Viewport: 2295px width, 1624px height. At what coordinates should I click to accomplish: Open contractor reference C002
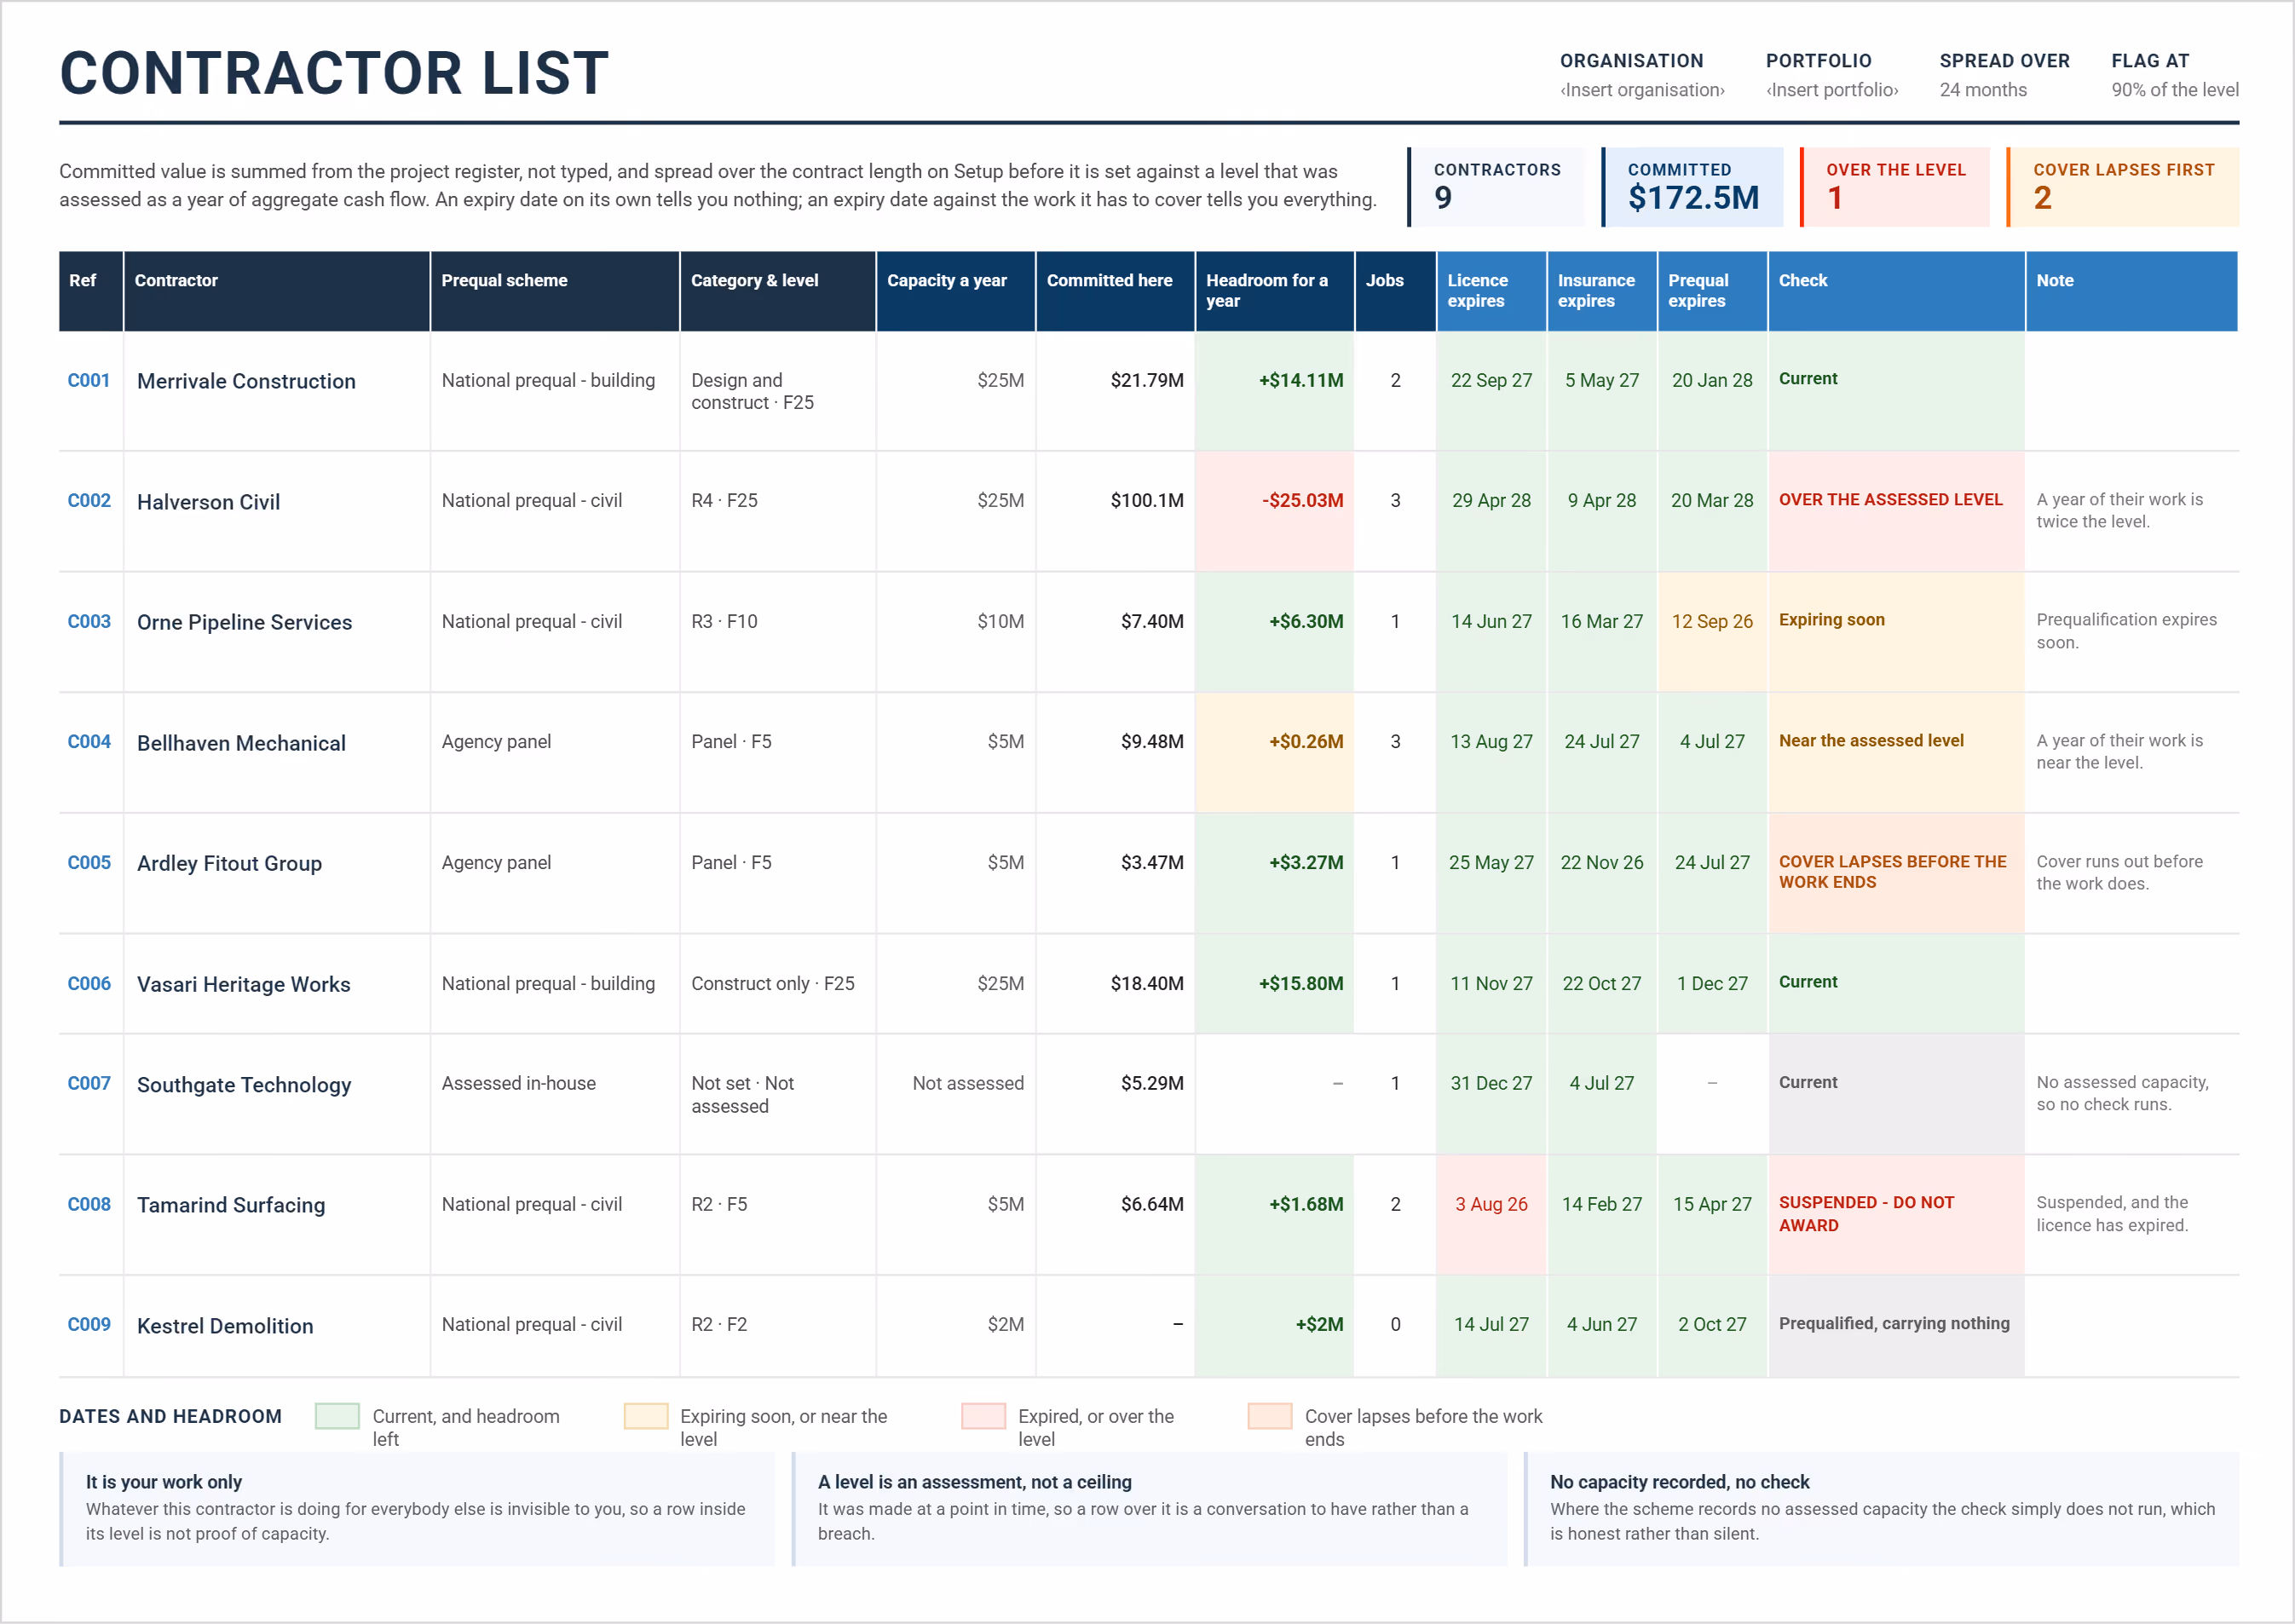click(88, 500)
